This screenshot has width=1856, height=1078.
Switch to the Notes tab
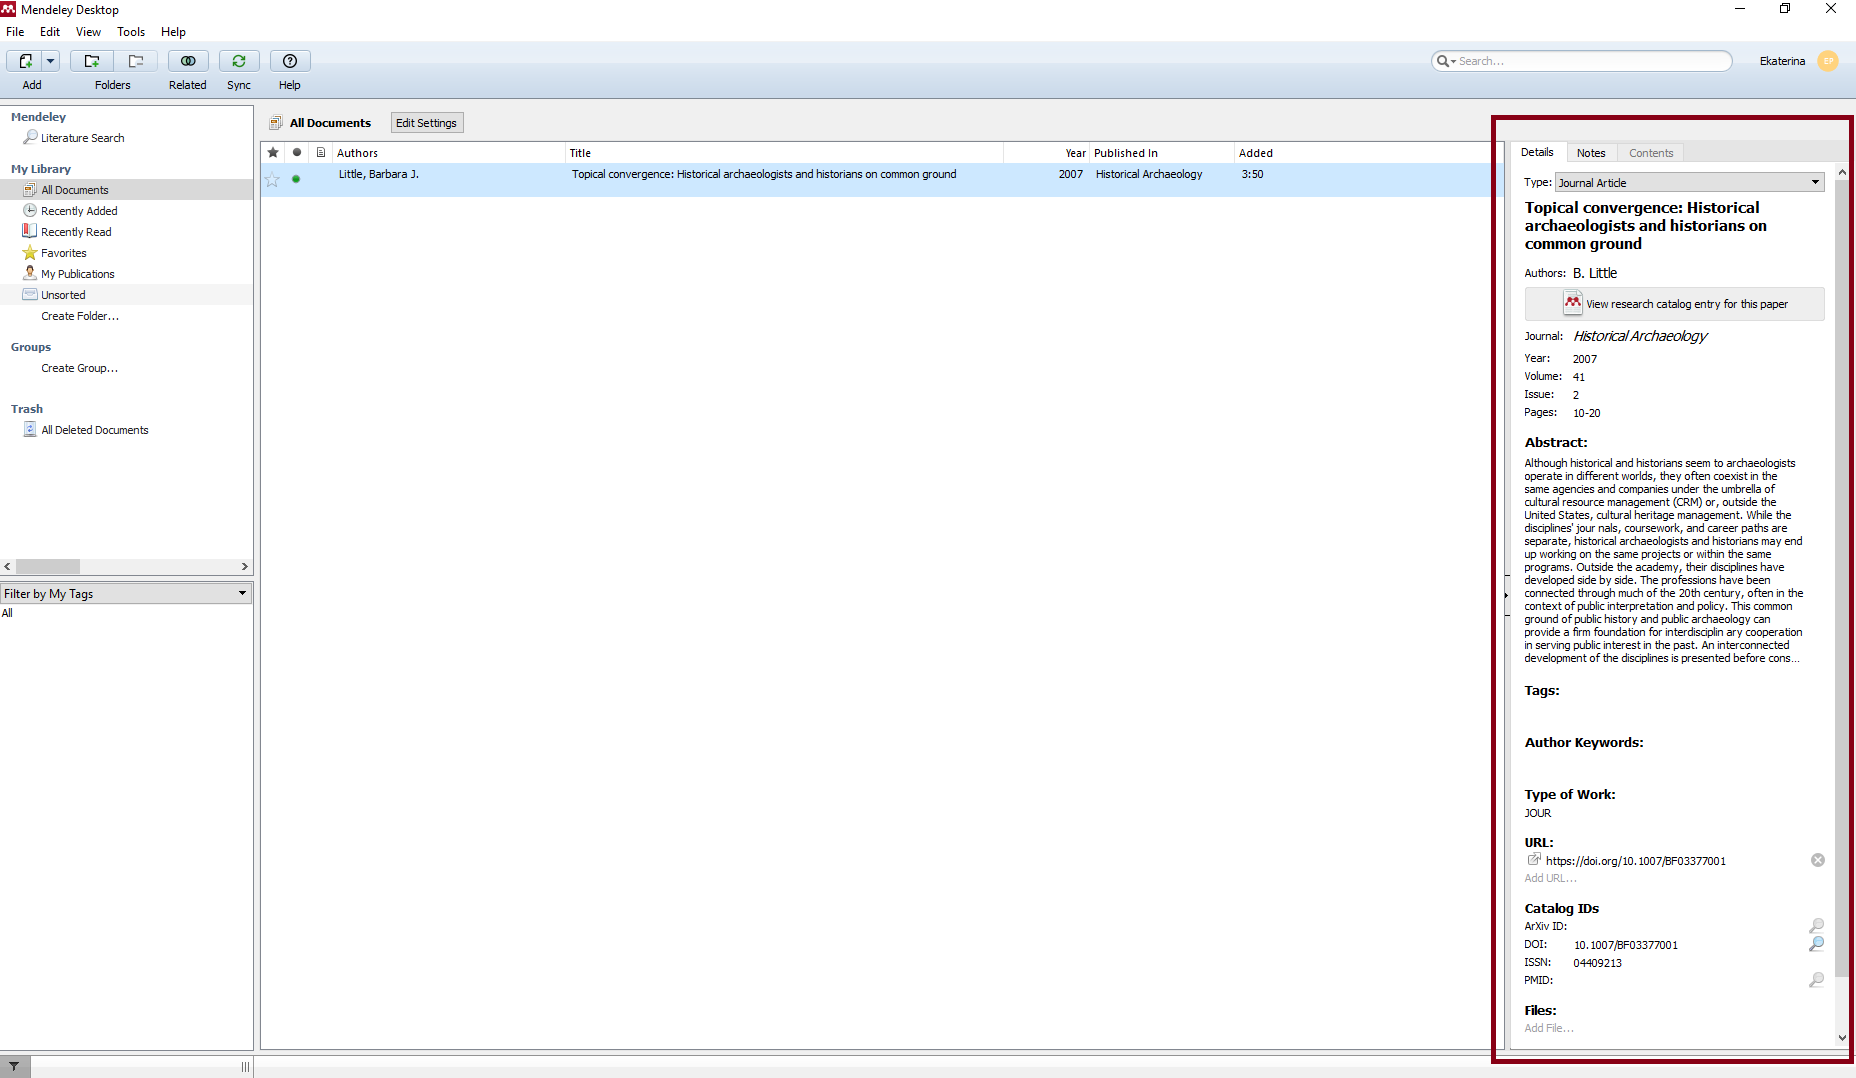coord(1591,153)
